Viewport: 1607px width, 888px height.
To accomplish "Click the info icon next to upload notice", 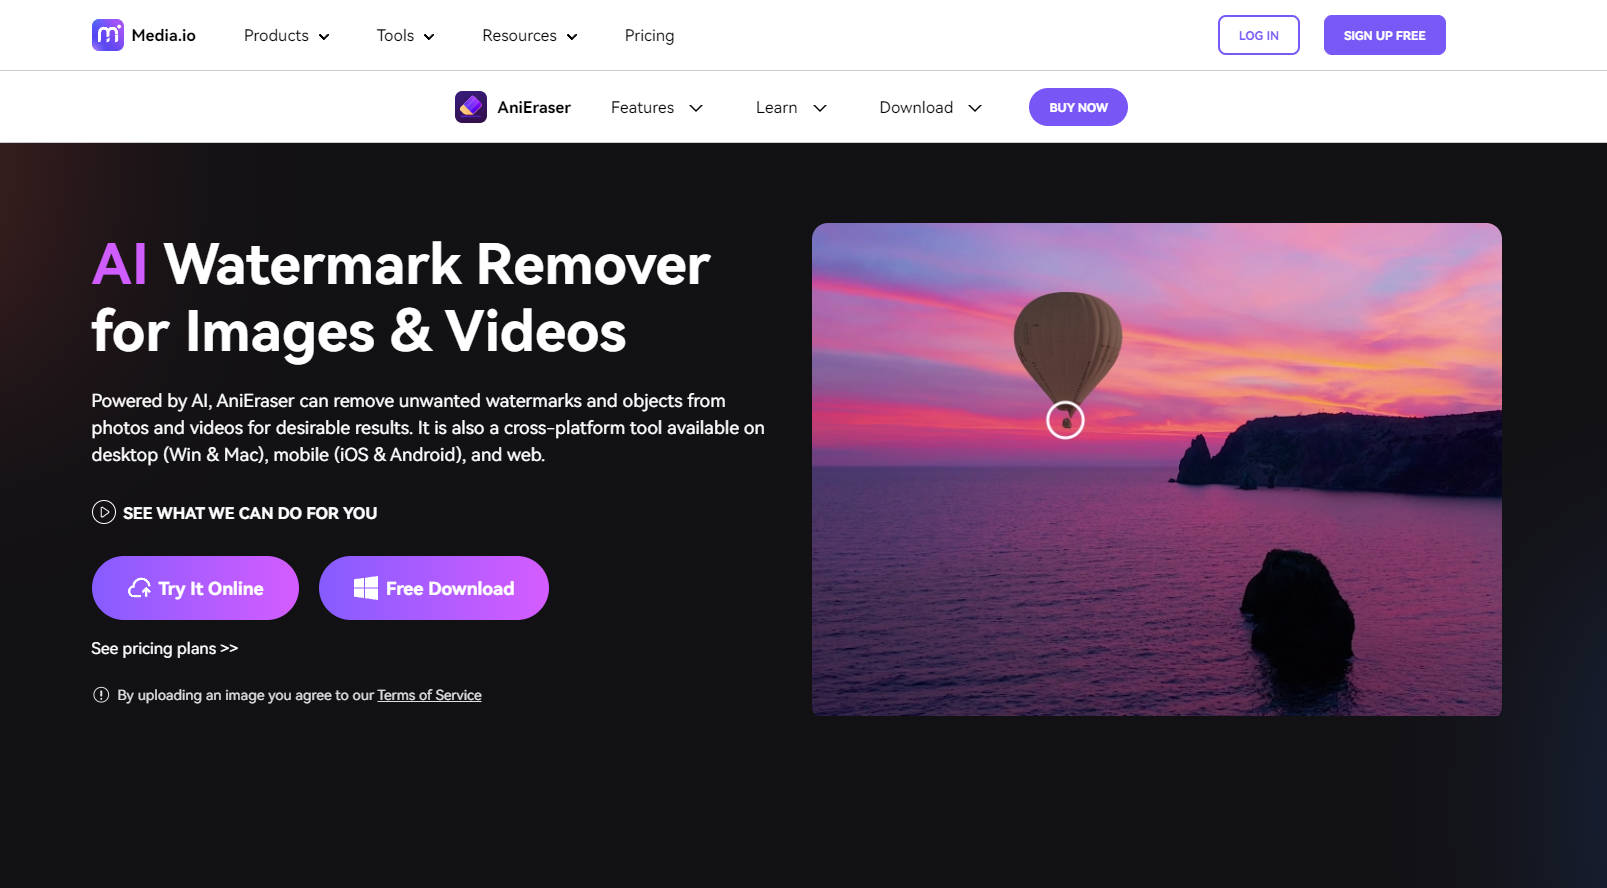I will click(101, 695).
